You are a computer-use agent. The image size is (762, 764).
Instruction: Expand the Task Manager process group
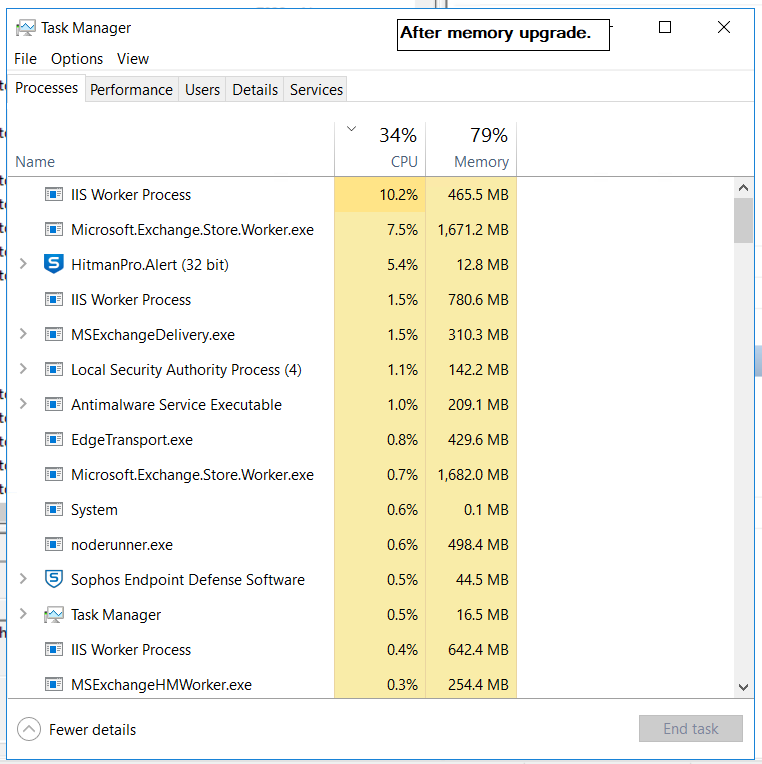[x=23, y=614]
